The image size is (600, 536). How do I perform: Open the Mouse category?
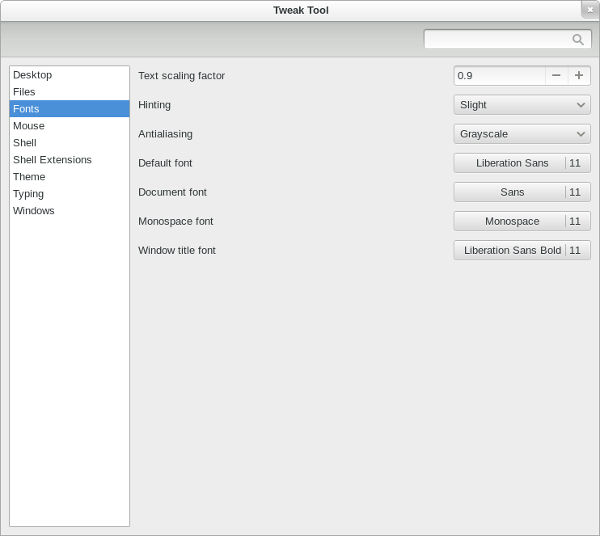70,126
